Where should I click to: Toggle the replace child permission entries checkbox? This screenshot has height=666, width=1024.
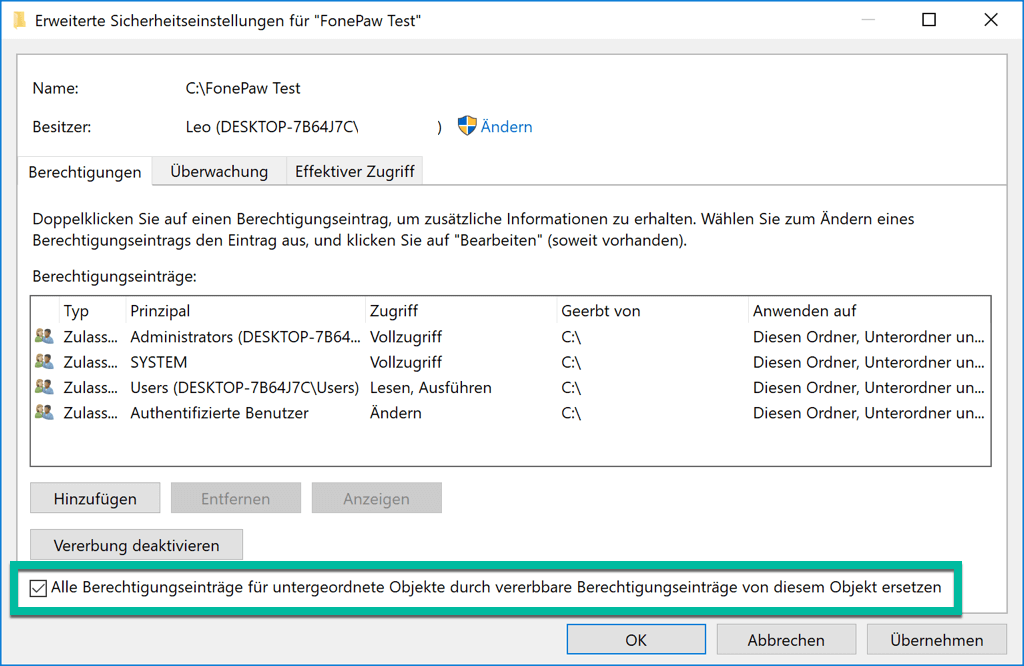(38, 588)
